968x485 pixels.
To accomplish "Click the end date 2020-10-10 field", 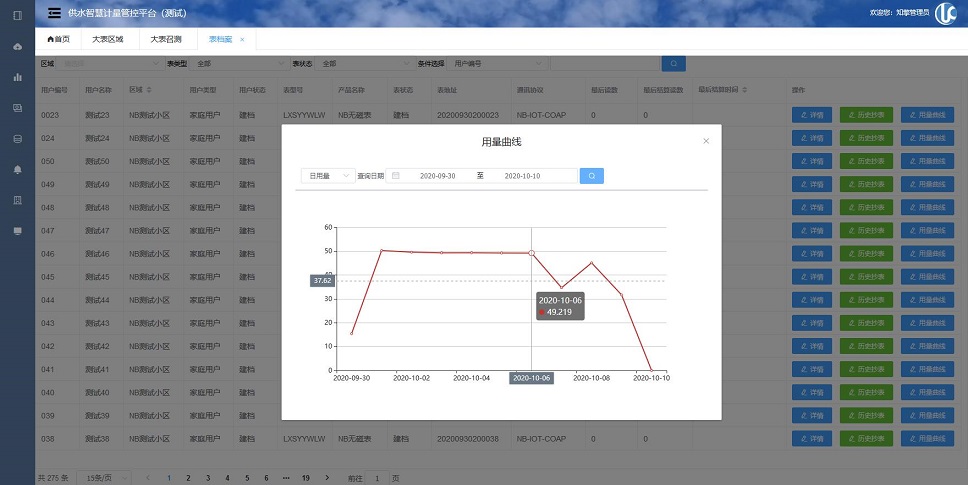I will 522,176.
